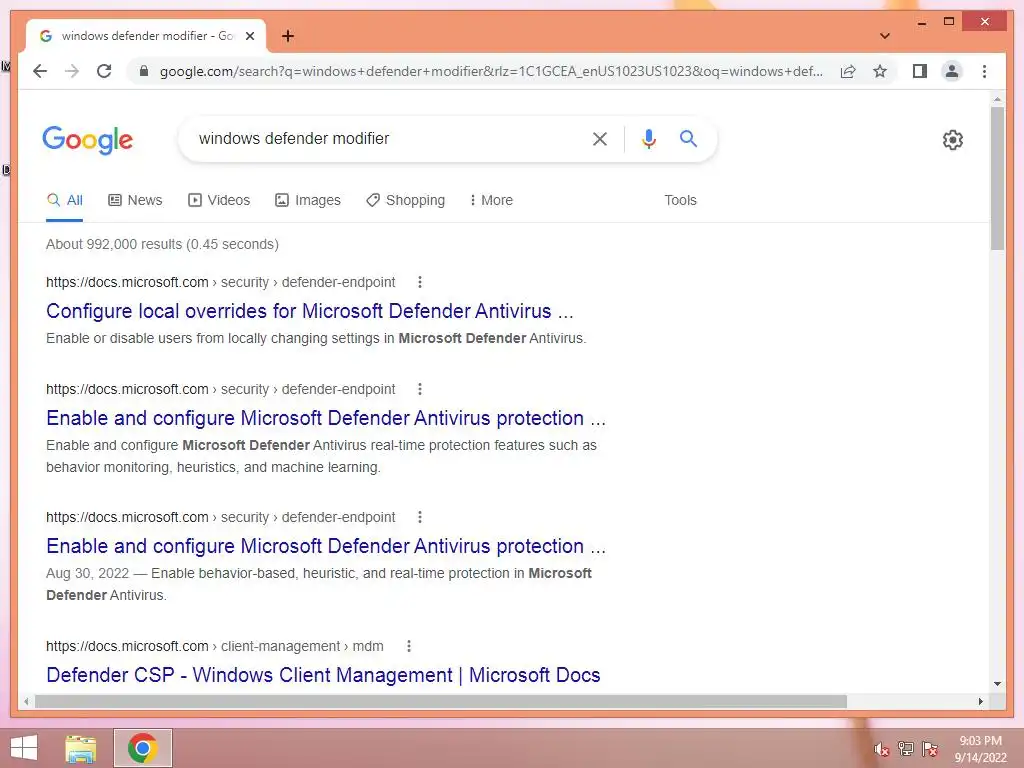Open the Windows Start button

(24, 748)
